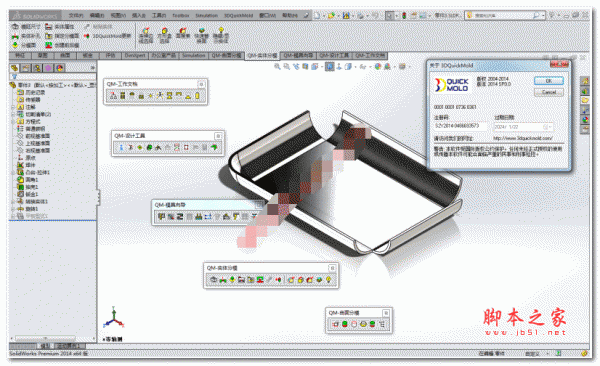The image size is (600, 366).
Task: Click first icon in QM-工作文档 floating toolbar
Action: pyautogui.click(x=113, y=96)
